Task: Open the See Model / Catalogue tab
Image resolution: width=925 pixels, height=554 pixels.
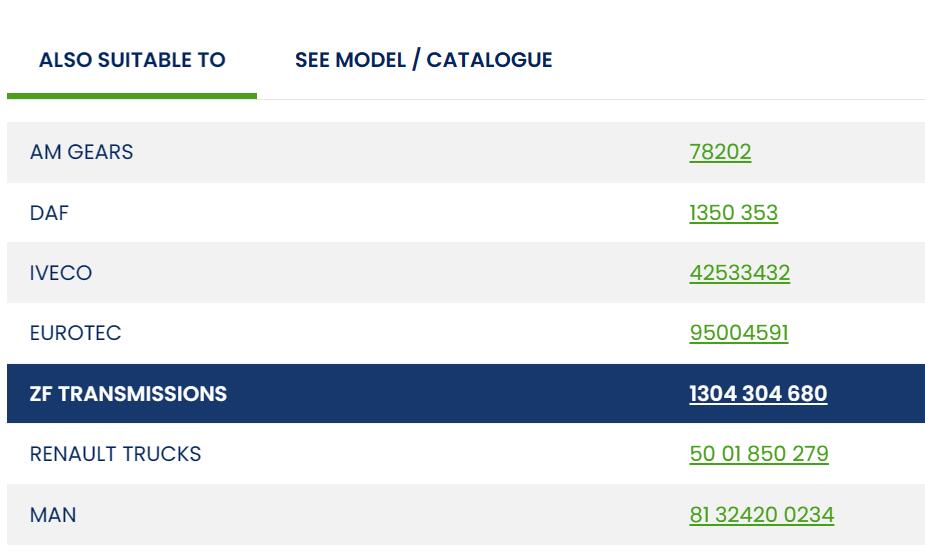Action: coord(423,60)
